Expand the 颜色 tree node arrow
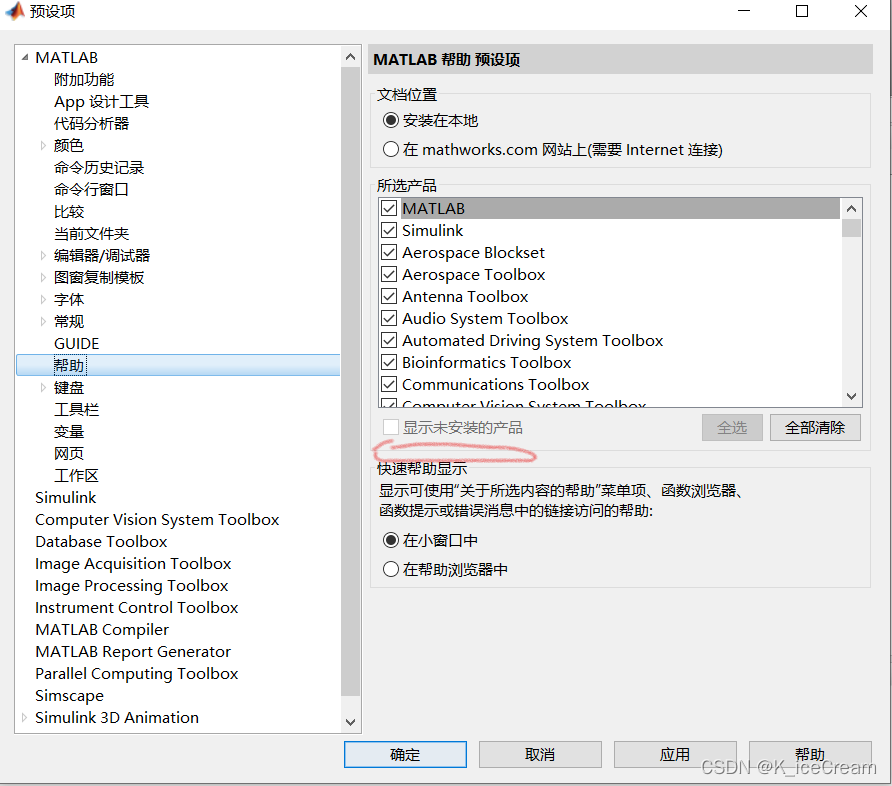Viewport: 892px width, 786px height. 43,146
